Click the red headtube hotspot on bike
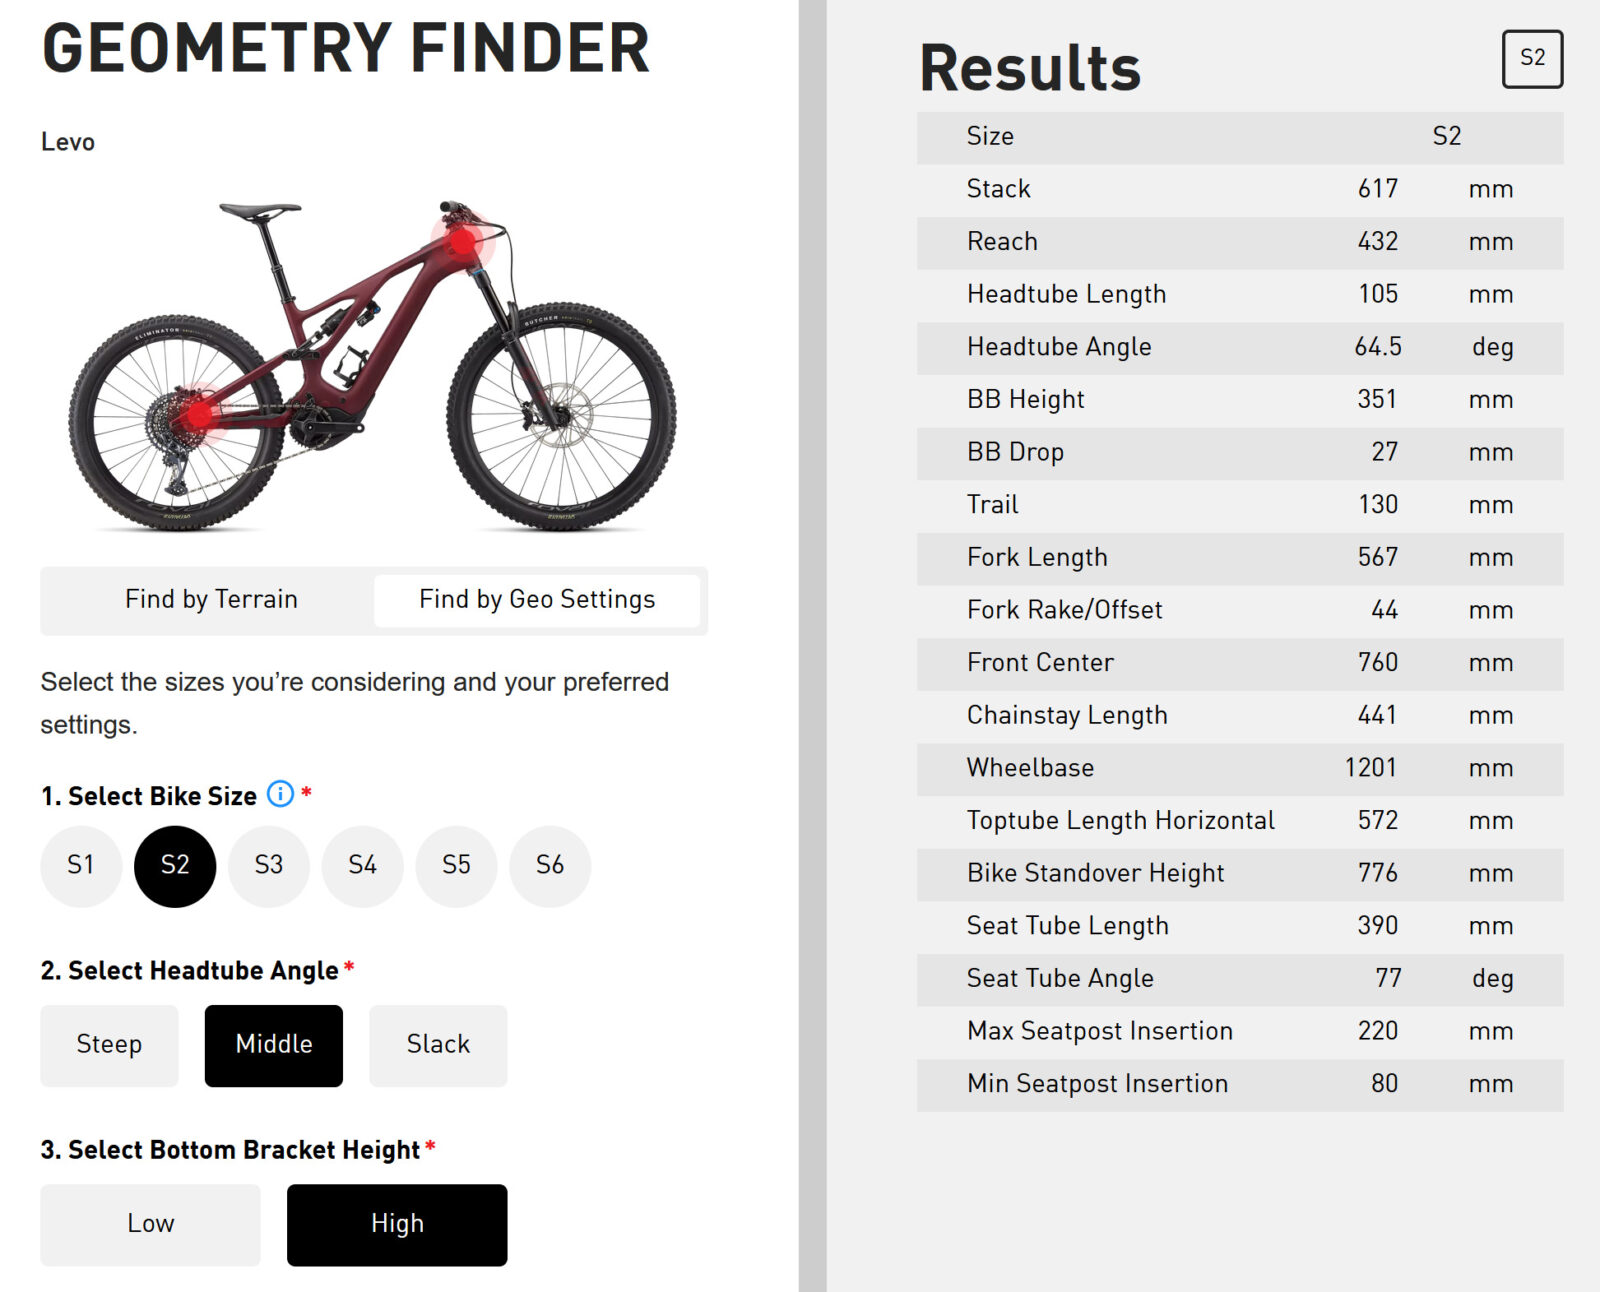Image resolution: width=1600 pixels, height=1292 pixels. [463, 241]
